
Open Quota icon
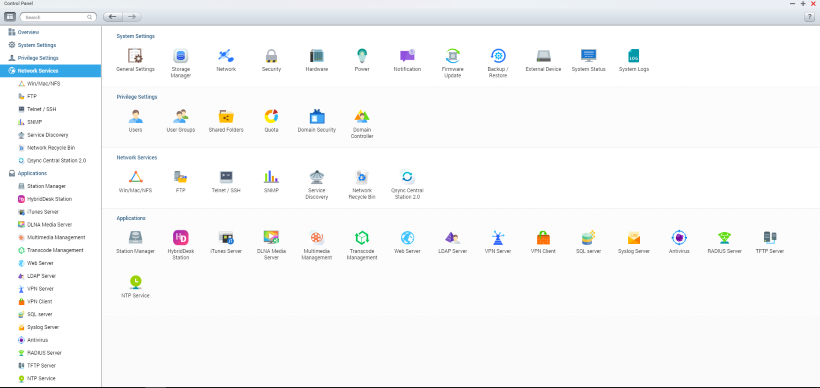[271, 116]
